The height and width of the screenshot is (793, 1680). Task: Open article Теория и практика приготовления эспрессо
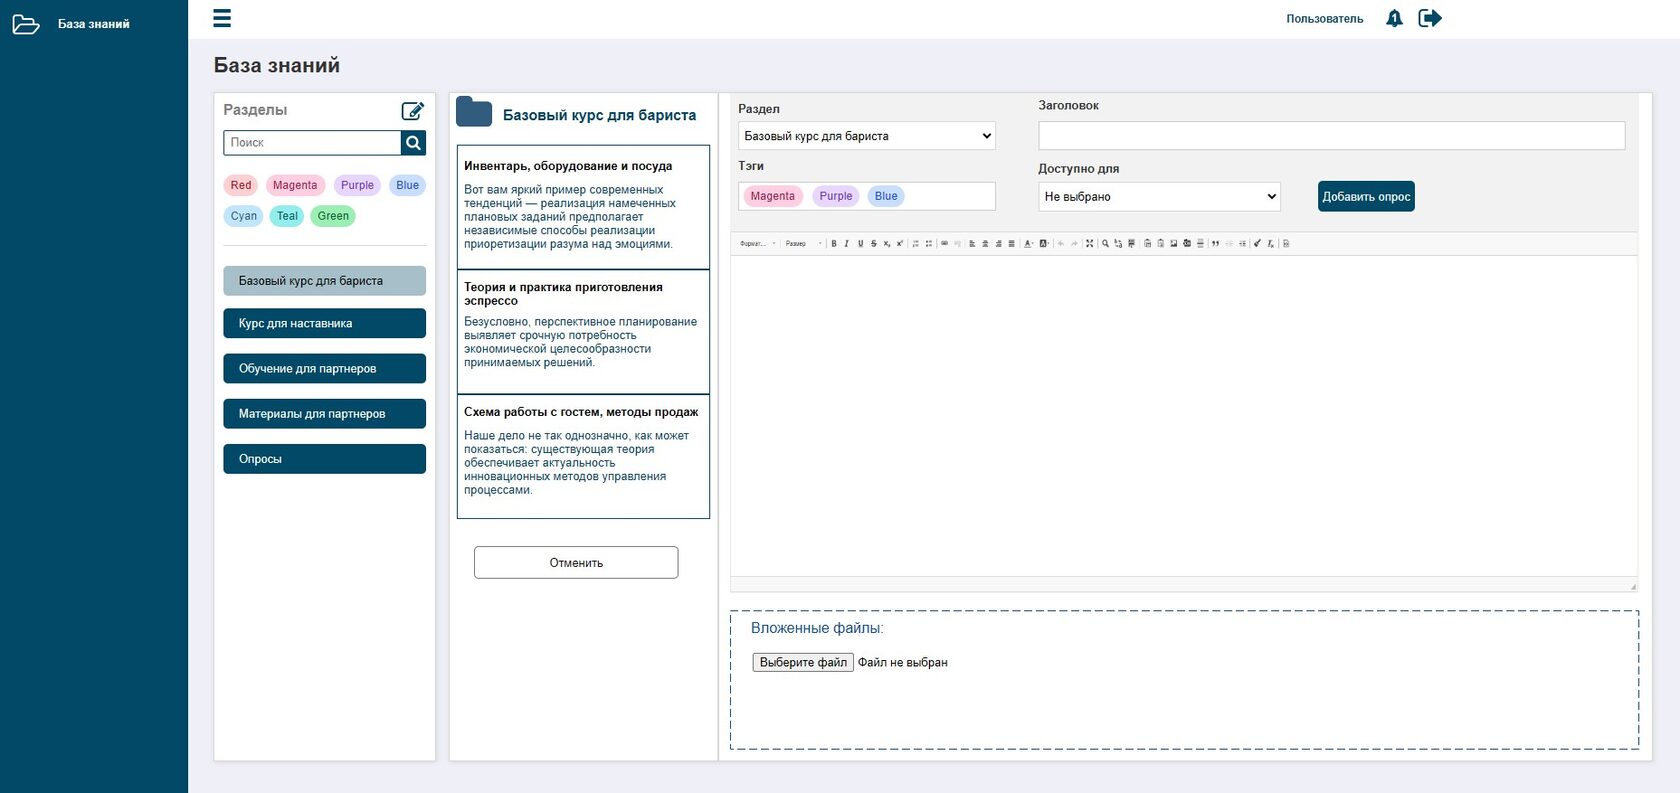tap(583, 332)
